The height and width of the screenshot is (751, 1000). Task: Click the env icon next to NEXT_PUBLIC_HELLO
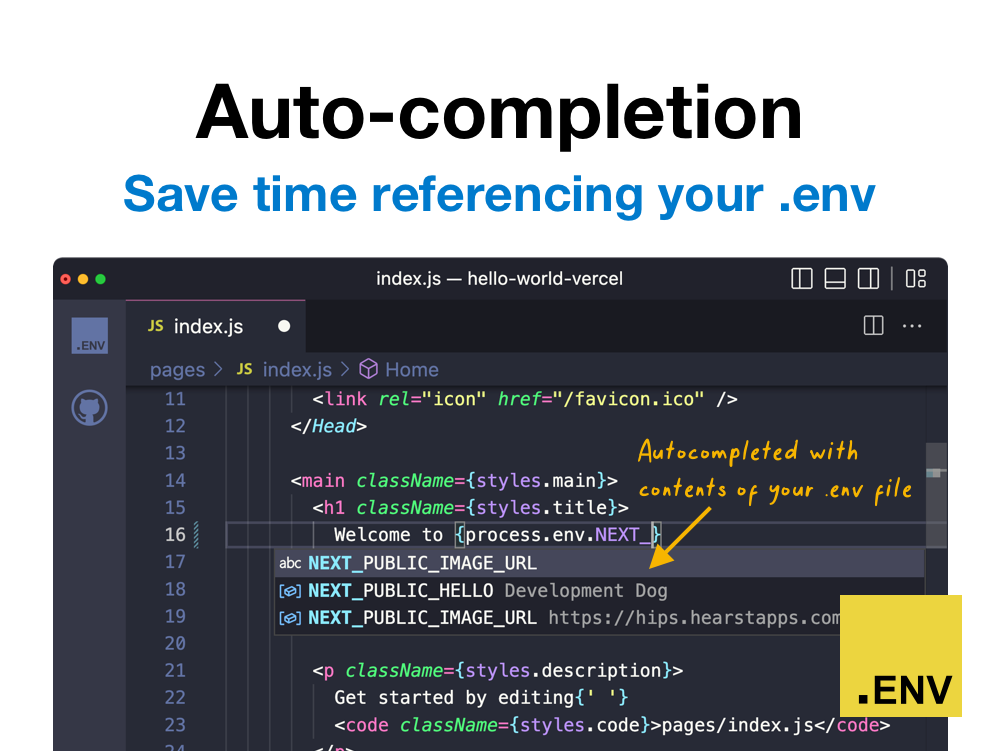[x=290, y=590]
